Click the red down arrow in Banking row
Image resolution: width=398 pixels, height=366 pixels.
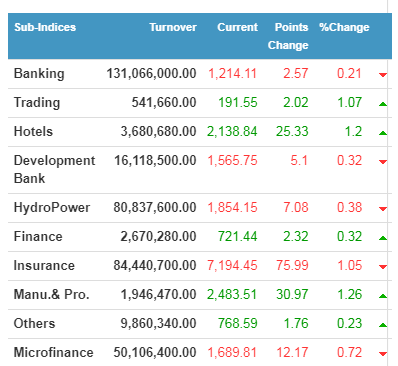pyautogui.click(x=383, y=75)
